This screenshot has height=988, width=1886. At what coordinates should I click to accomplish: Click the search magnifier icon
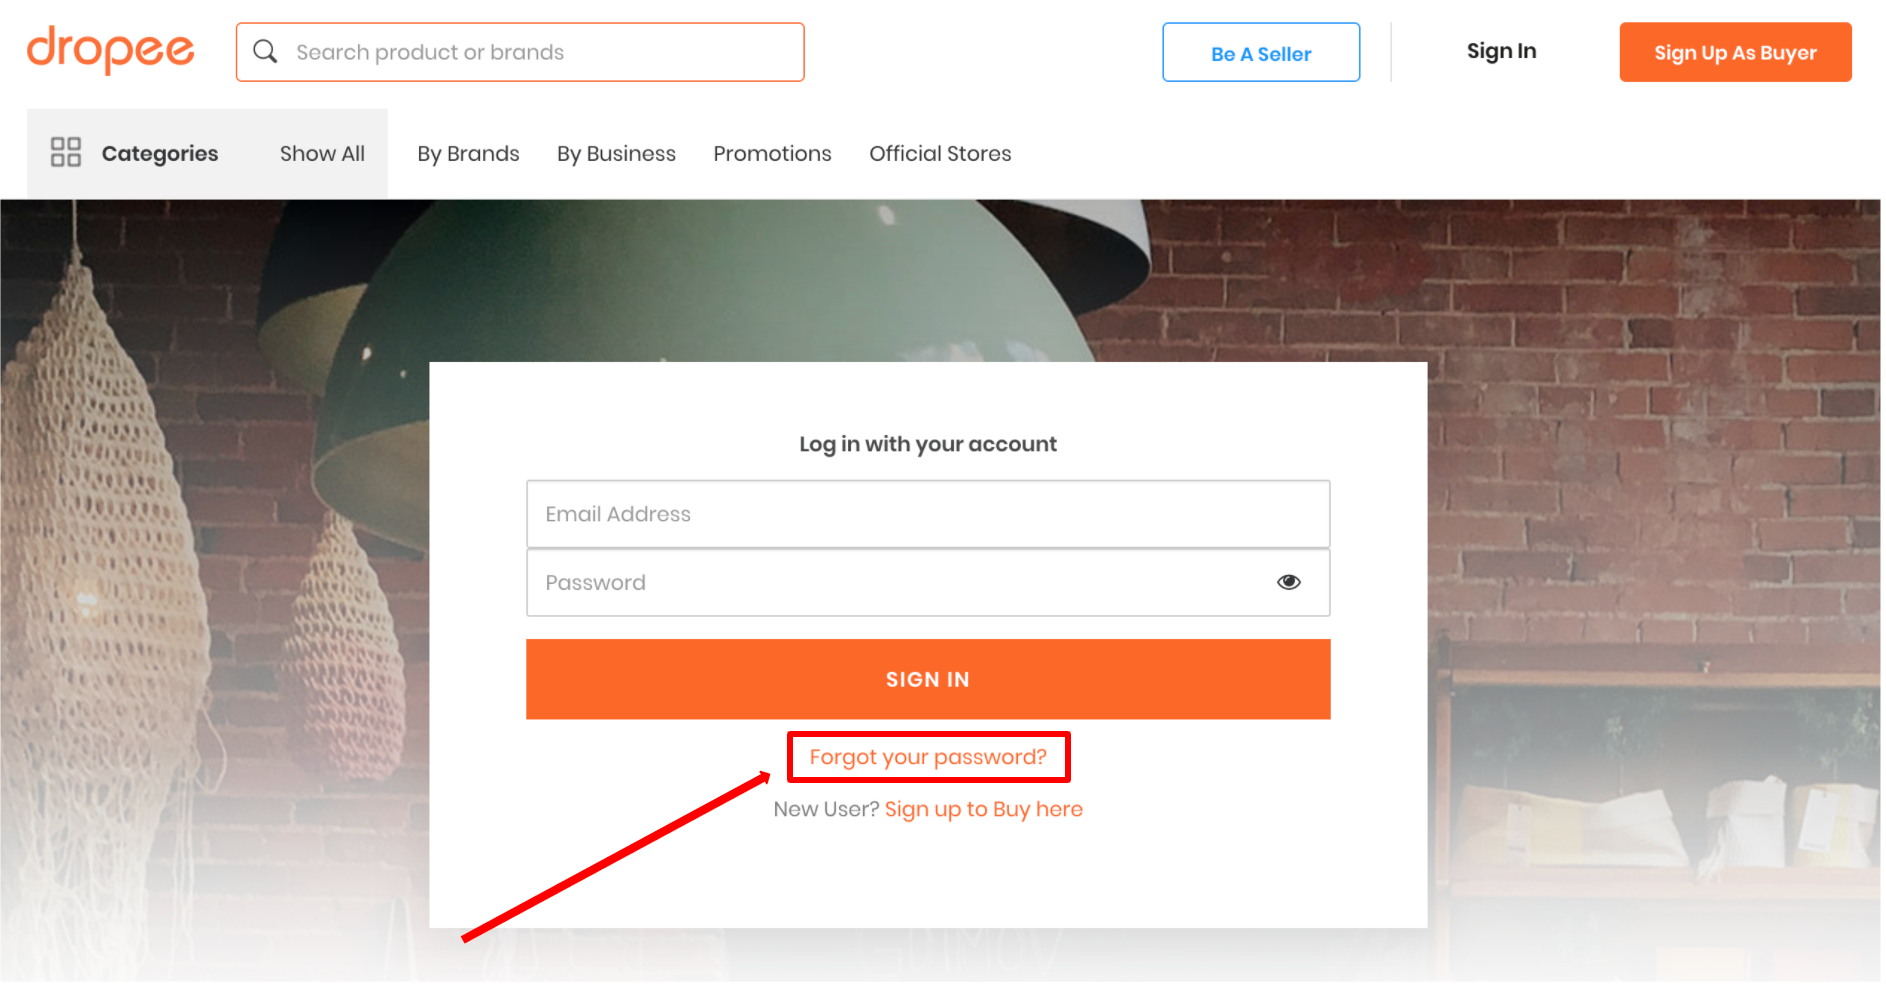coord(265,52)
